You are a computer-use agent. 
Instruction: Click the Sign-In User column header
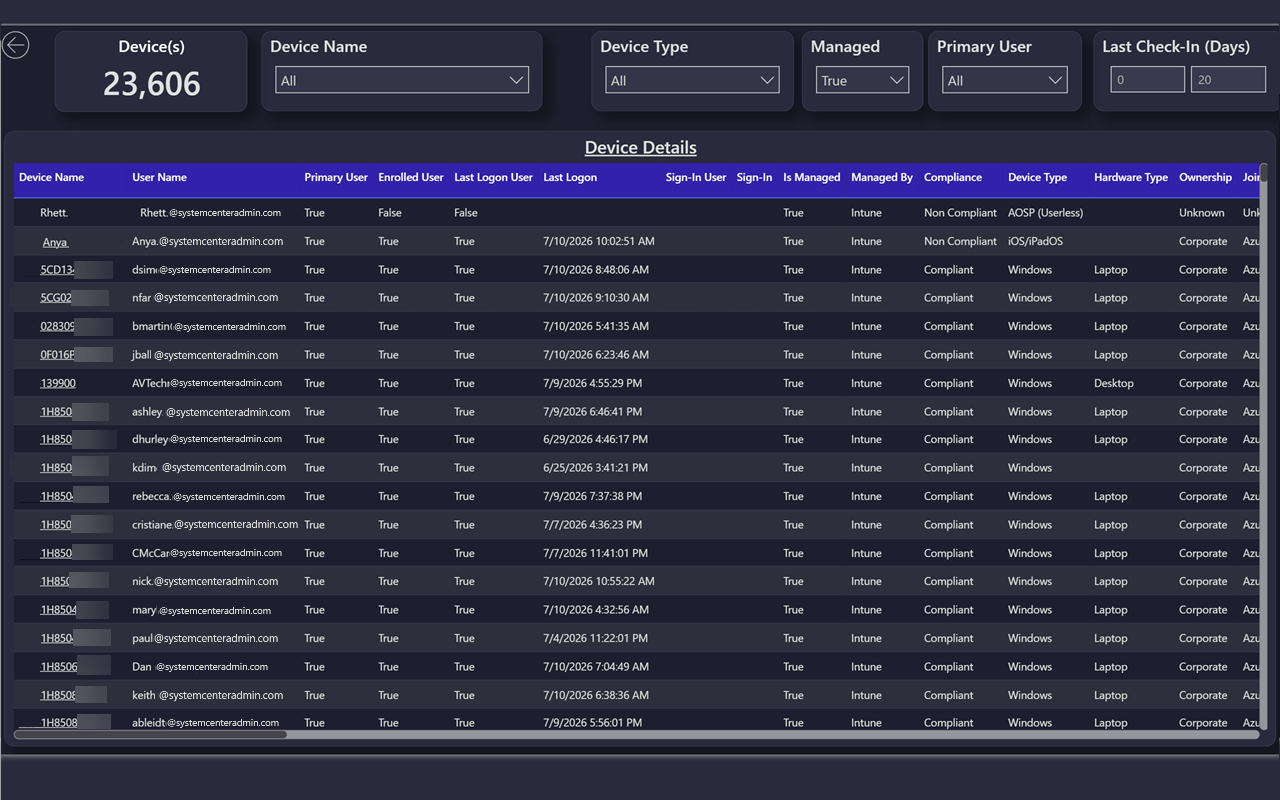tap(696, 177)
